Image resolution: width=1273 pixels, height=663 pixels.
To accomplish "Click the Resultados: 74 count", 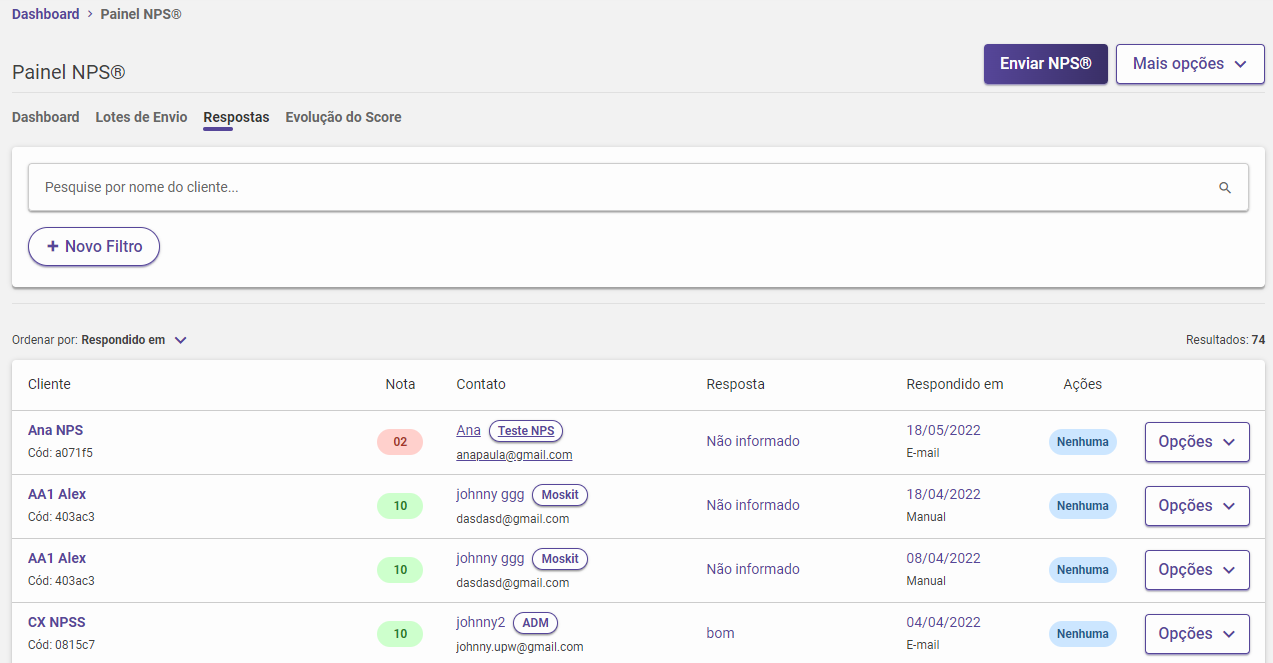I will pos(1225,340).
